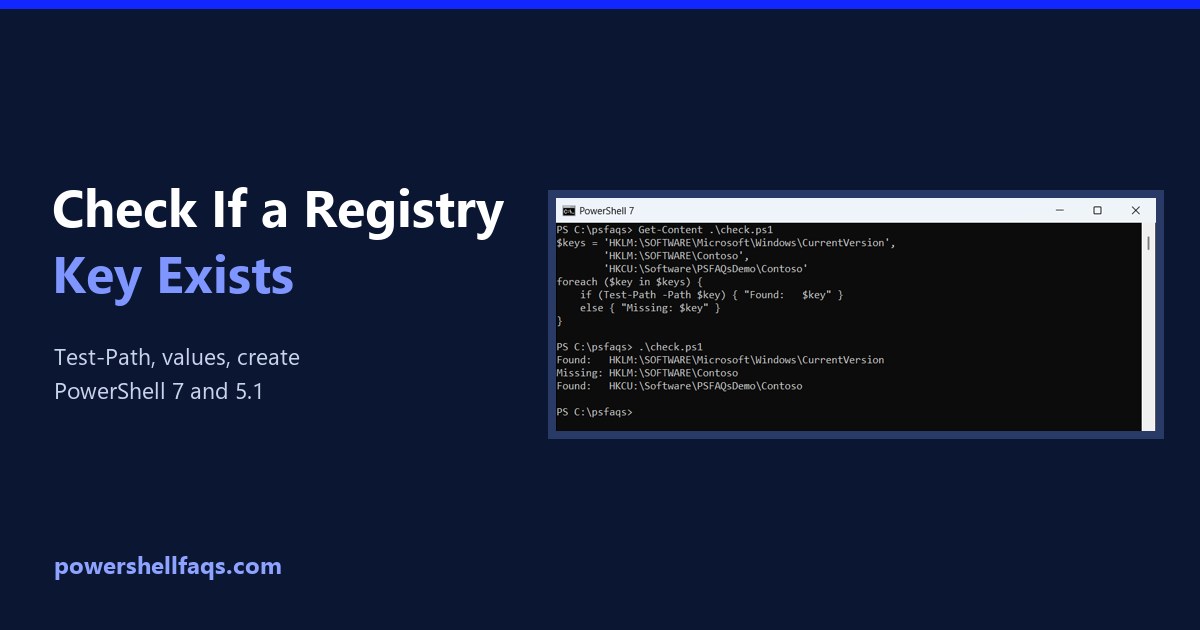Open the powershellfaqs.com link
1200x630 pixels.
pyautogui.click(x=168, y=567)
